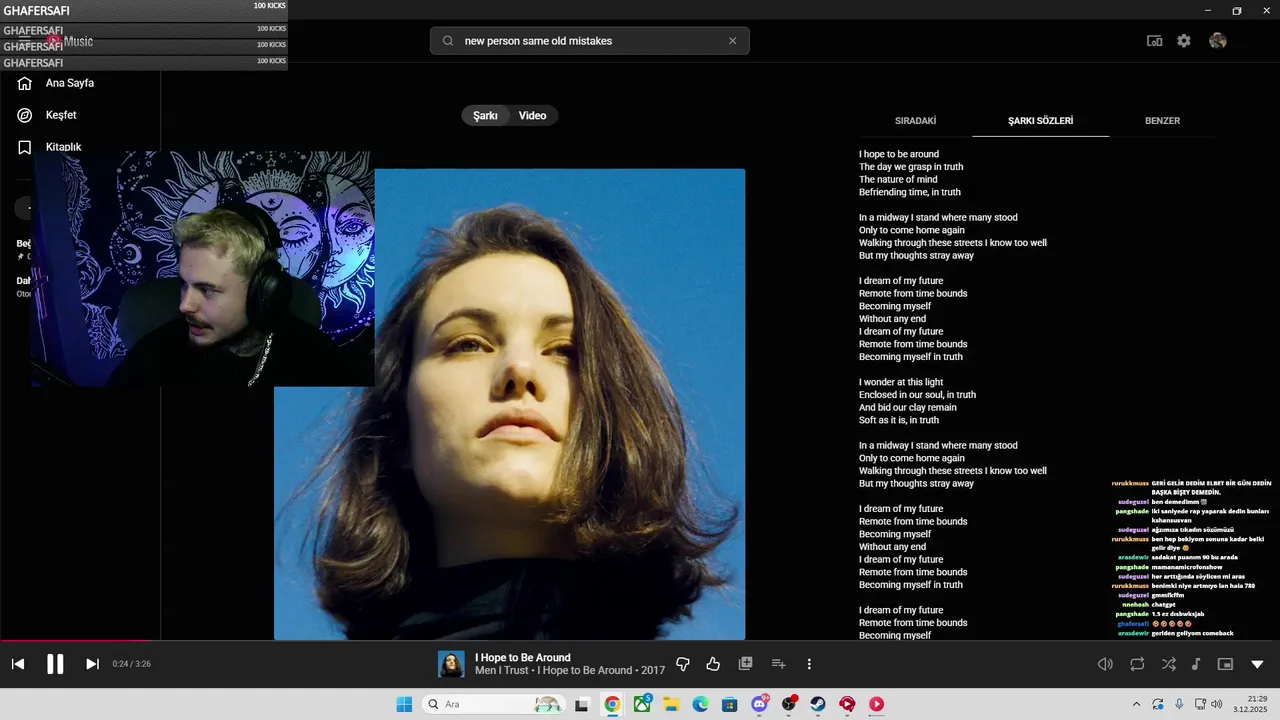Open File Explorer from the taskbar
The width and height of the screenshot is (1280, 720).
[x=671, y=704]
